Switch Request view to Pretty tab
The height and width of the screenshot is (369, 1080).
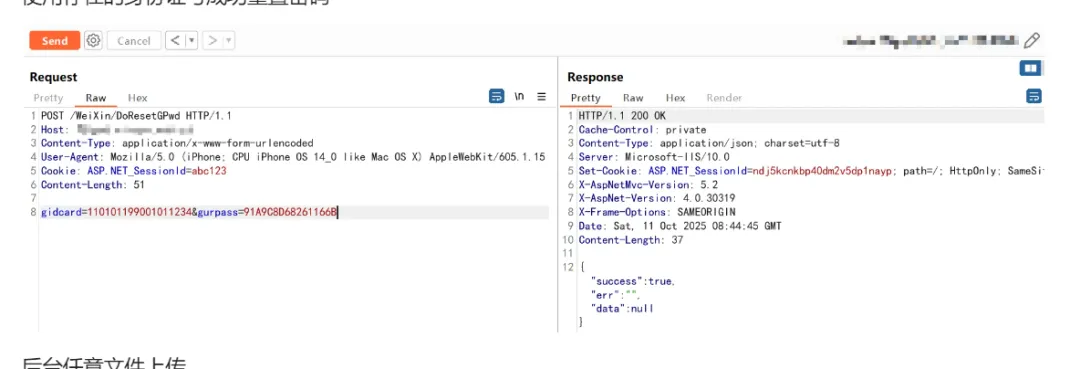pos(48,98)
